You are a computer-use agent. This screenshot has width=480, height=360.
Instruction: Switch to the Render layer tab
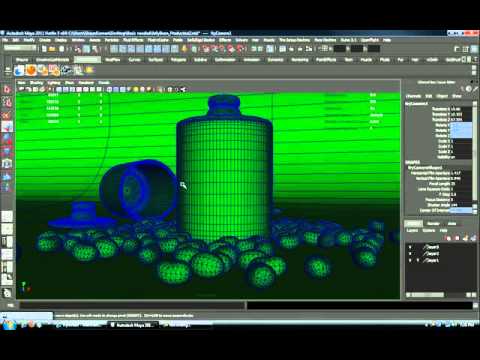pos(433,224)
